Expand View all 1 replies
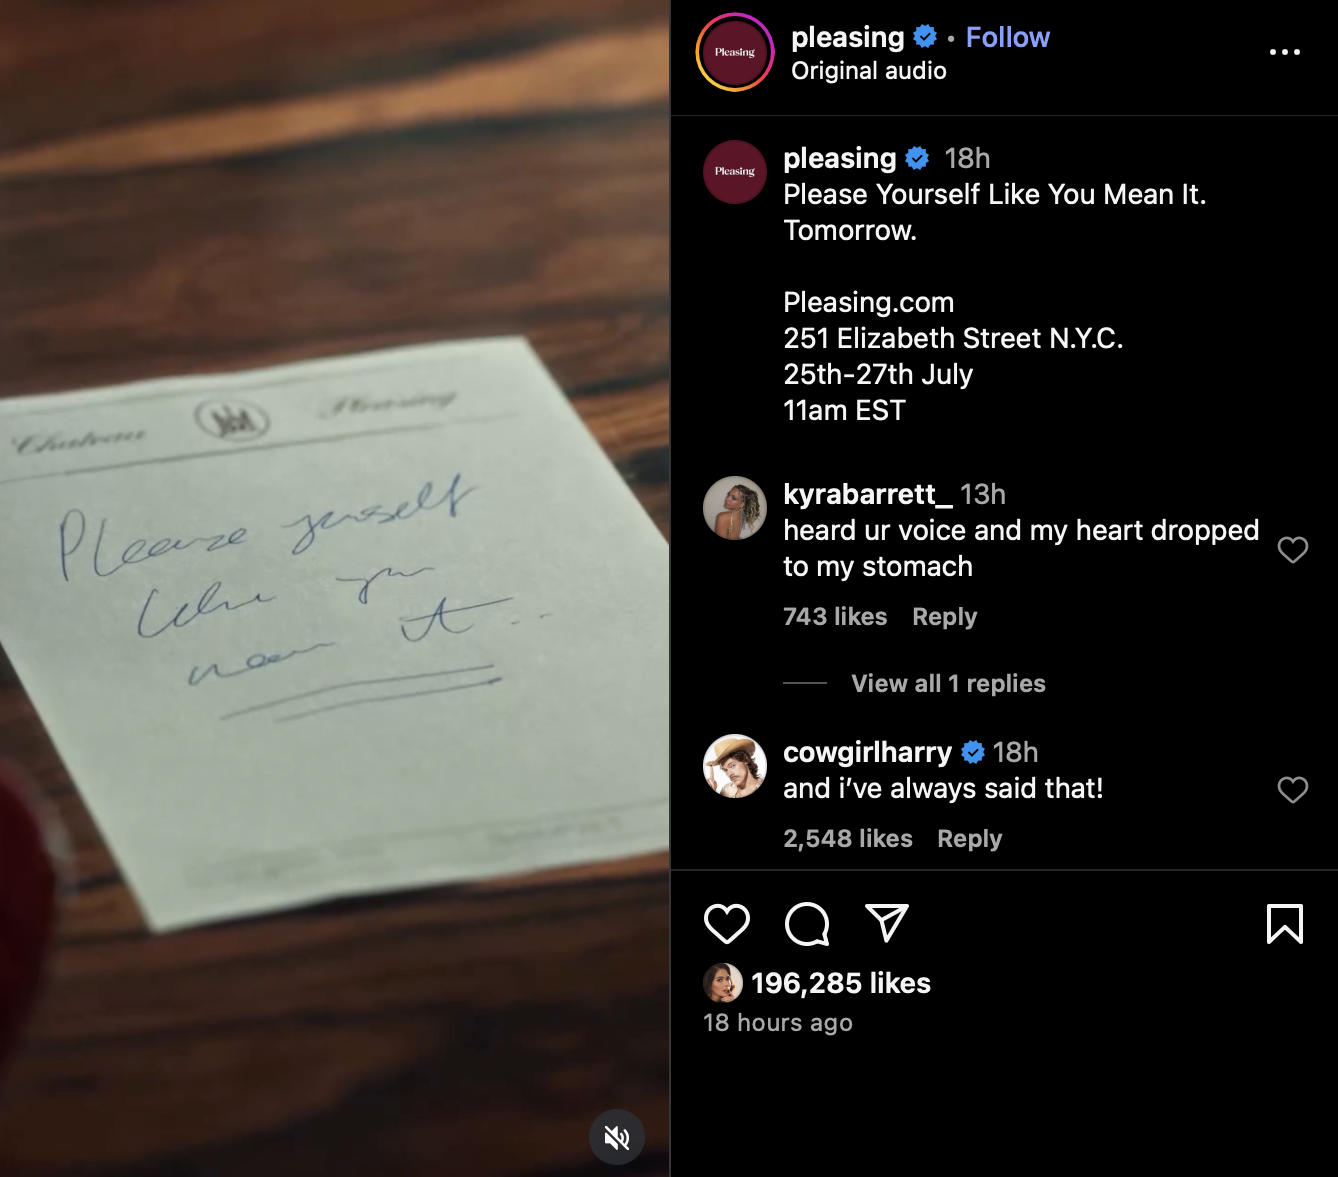 click(x=948, y=683)
